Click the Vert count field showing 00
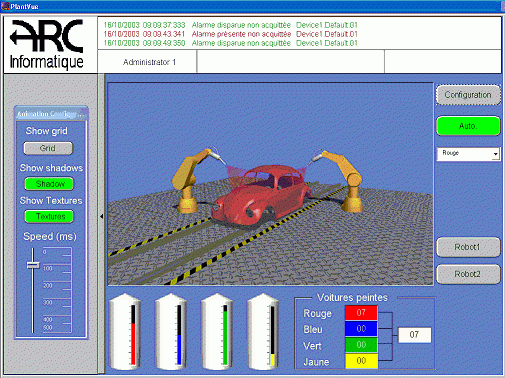 point(361,345)
